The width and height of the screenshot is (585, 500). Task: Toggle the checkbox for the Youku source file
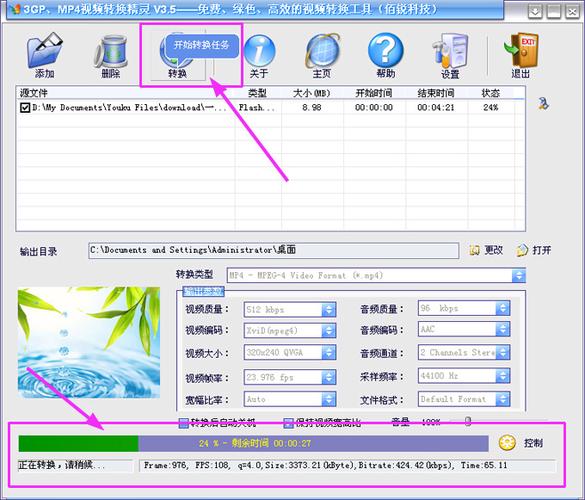click(x=25, y=108)
